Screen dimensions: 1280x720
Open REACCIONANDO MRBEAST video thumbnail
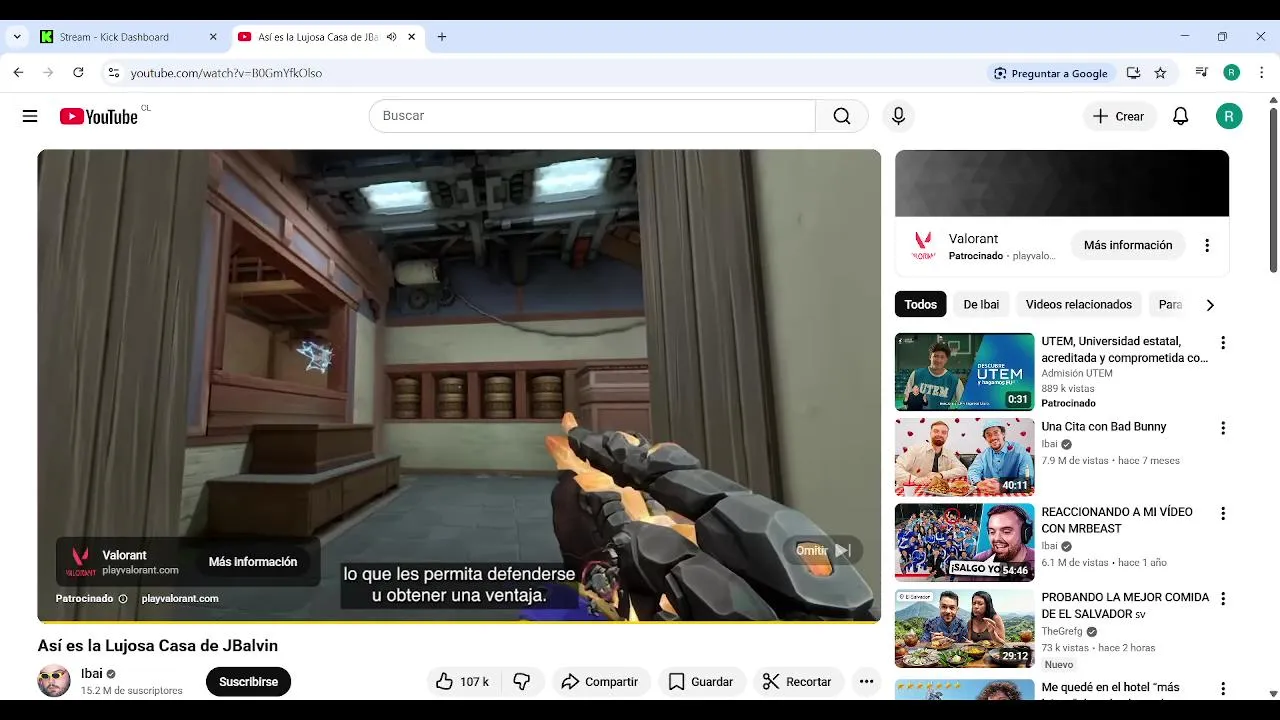coord(964,542)
